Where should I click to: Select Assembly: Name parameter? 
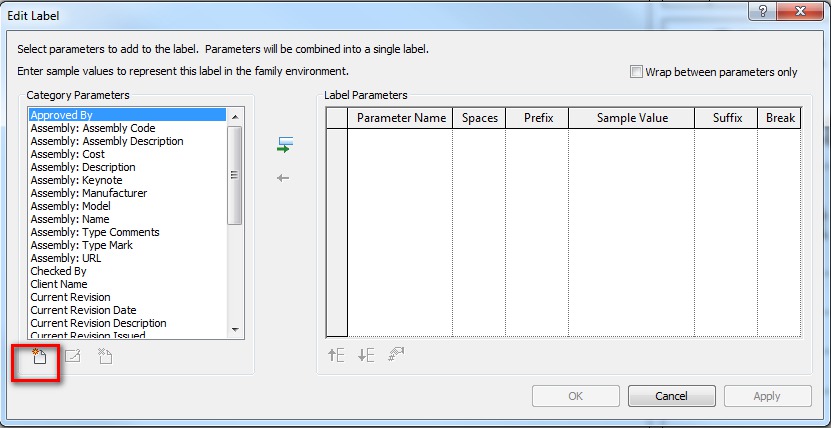pos(128,219)
